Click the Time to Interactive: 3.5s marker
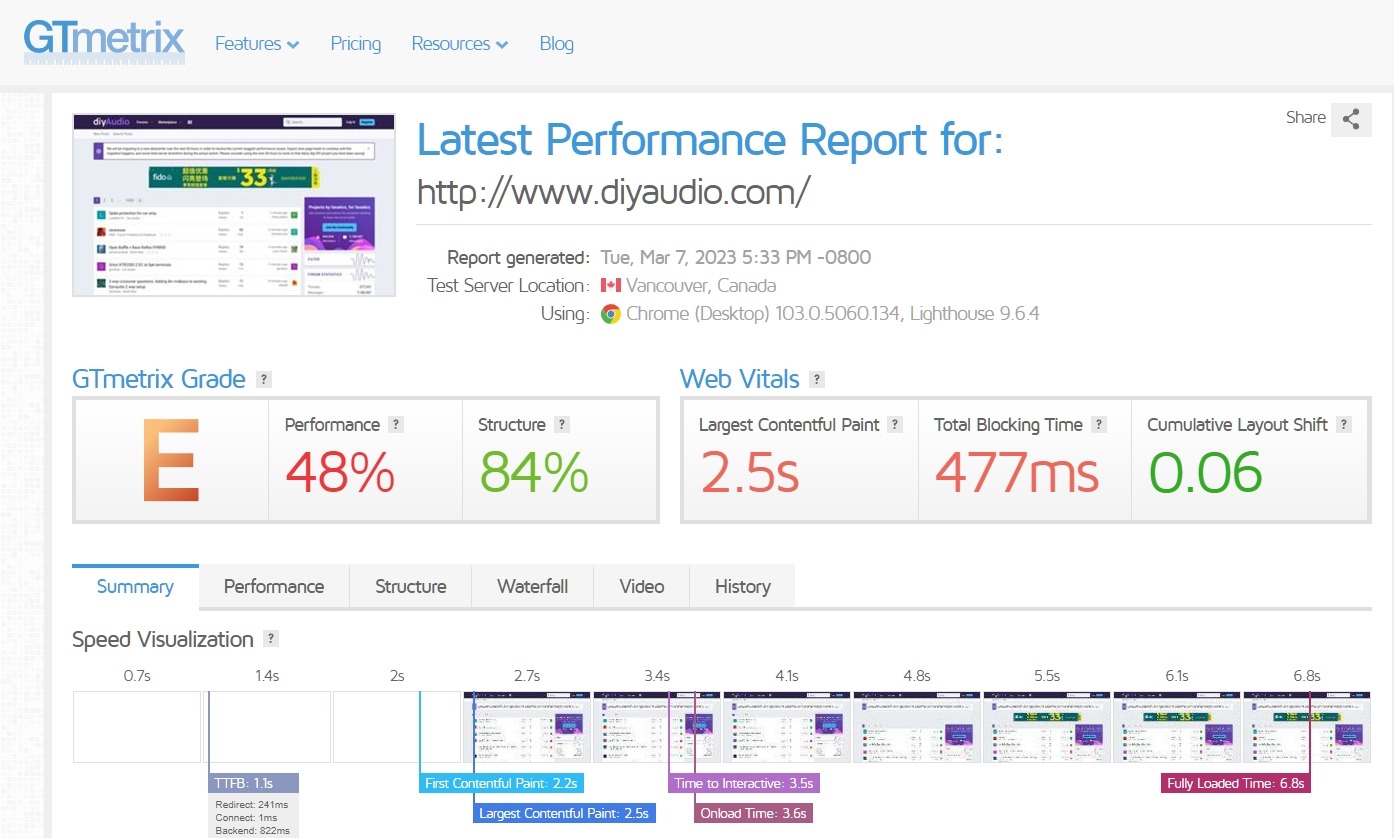This screenshot has width=1394, height=838. point(744,783)
